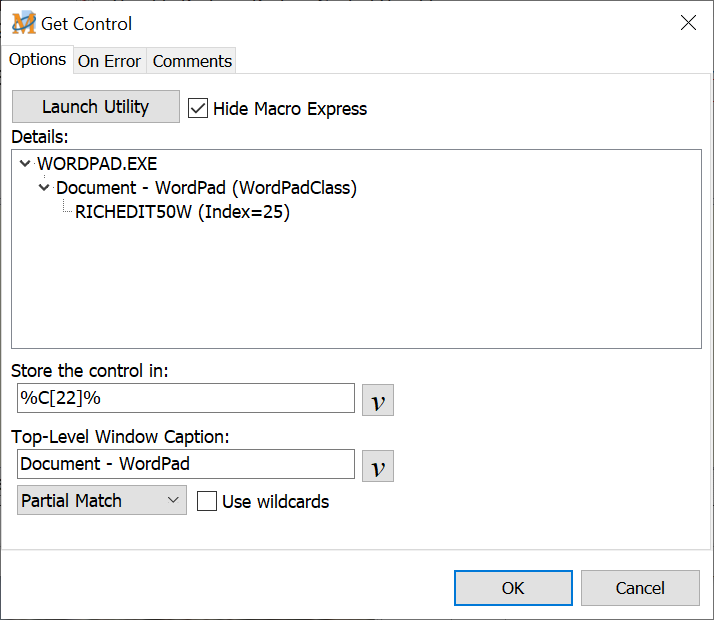Select the RICHEDIT50W (Index=25) item
The image size is (714, 620).
point(182,212)
